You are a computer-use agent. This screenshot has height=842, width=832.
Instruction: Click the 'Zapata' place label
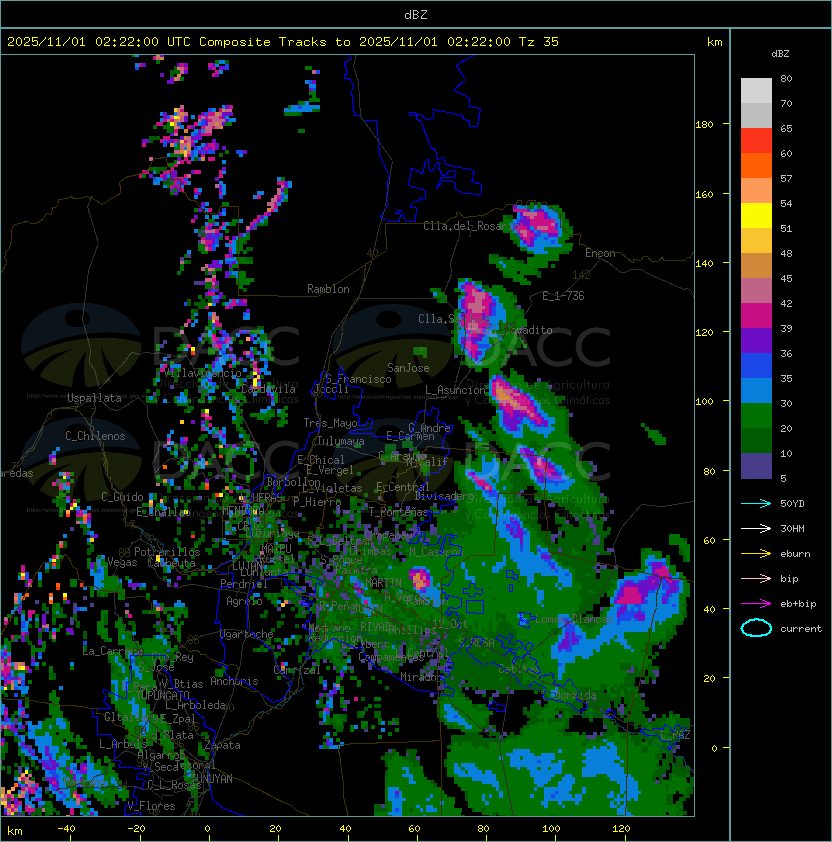[x=222, y=745]
